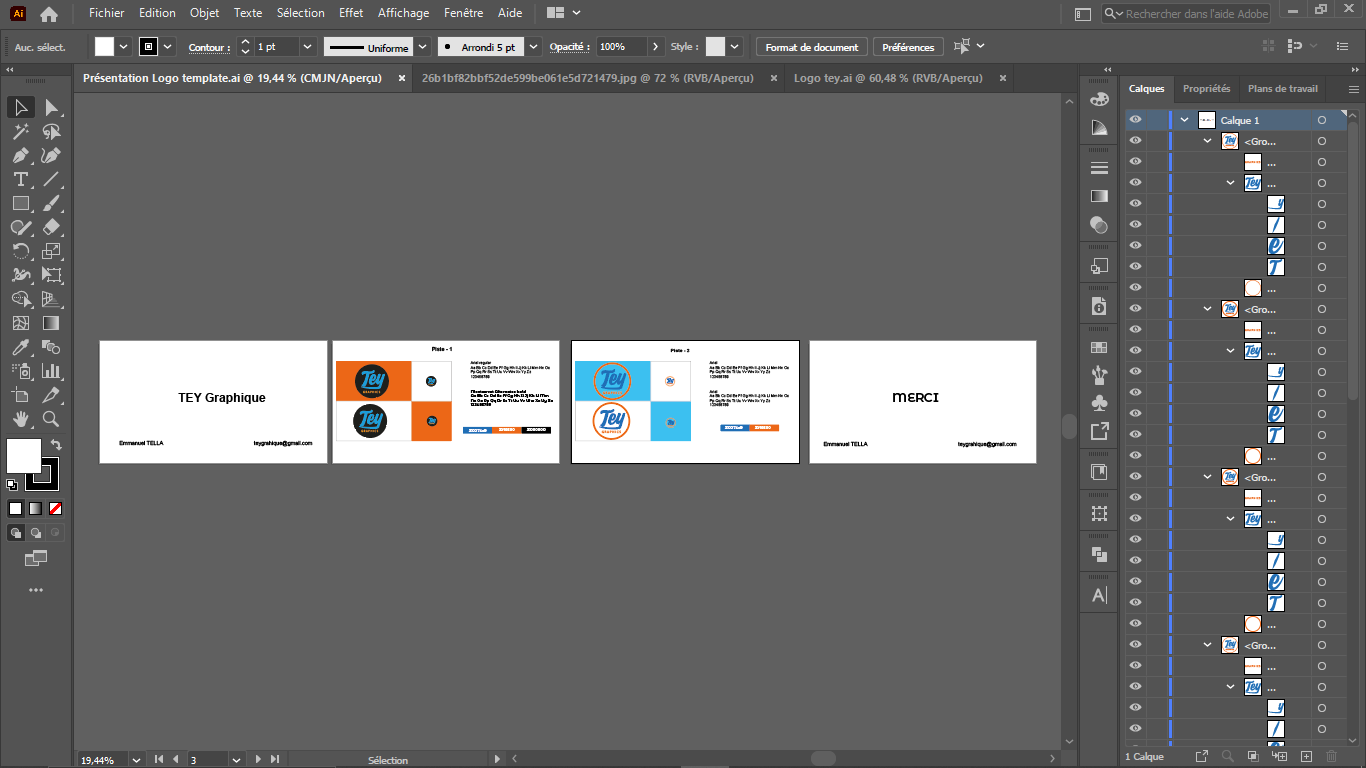Open the Color palette panel icon
1366x768 pixels.
(1099, 99)
